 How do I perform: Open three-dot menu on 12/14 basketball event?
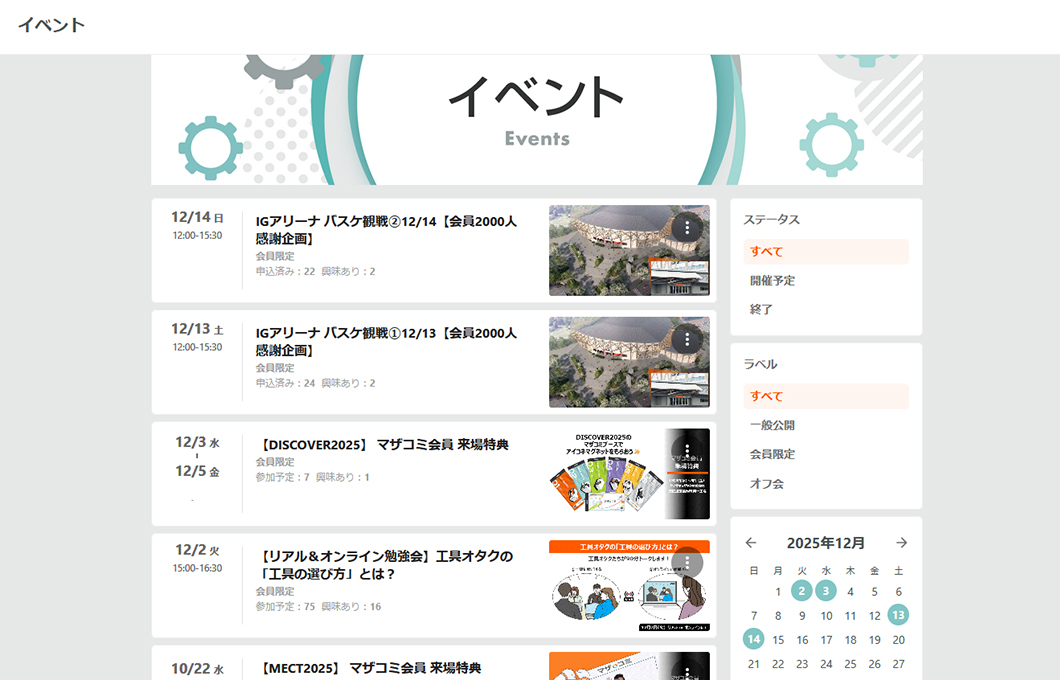coord(687,228)
